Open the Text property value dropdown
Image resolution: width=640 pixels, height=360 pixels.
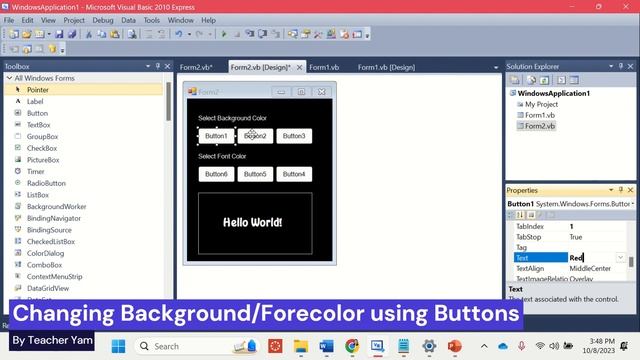click(x=620, y=258)
